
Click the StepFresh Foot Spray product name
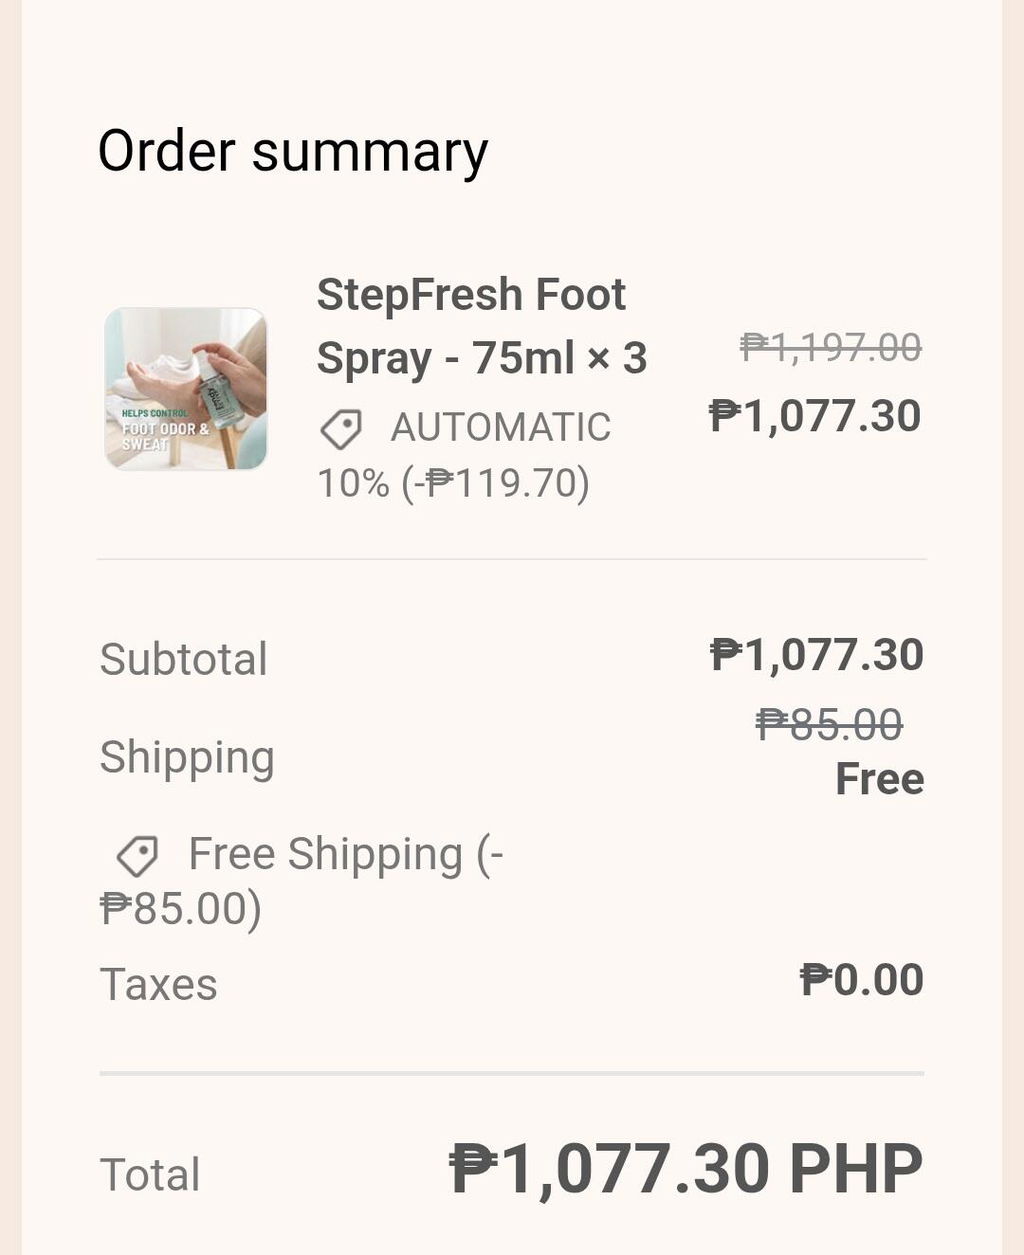(x=482, y=326)
